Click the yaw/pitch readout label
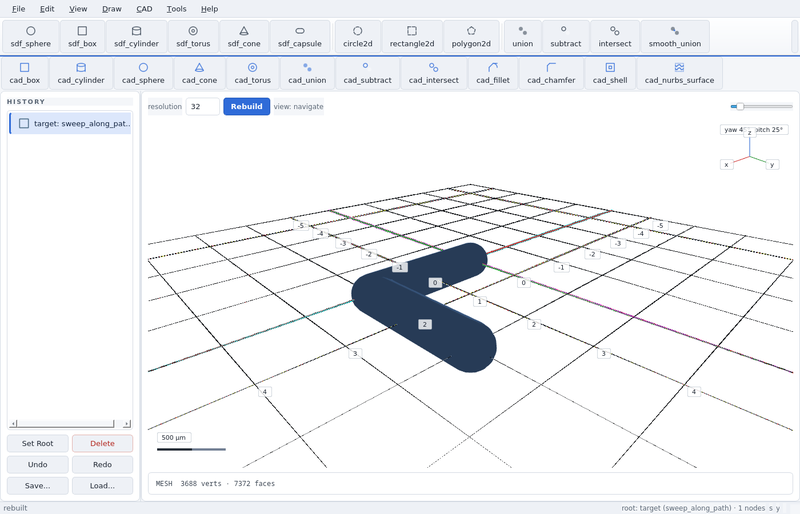800x514 pixels. [x=754, y=130]
